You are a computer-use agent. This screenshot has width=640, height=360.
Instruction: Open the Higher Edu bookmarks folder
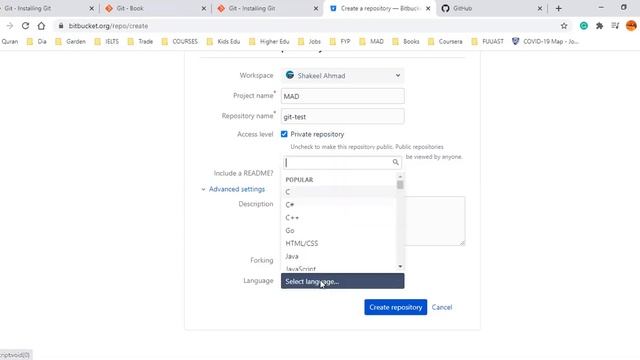[x=269, y=41]
